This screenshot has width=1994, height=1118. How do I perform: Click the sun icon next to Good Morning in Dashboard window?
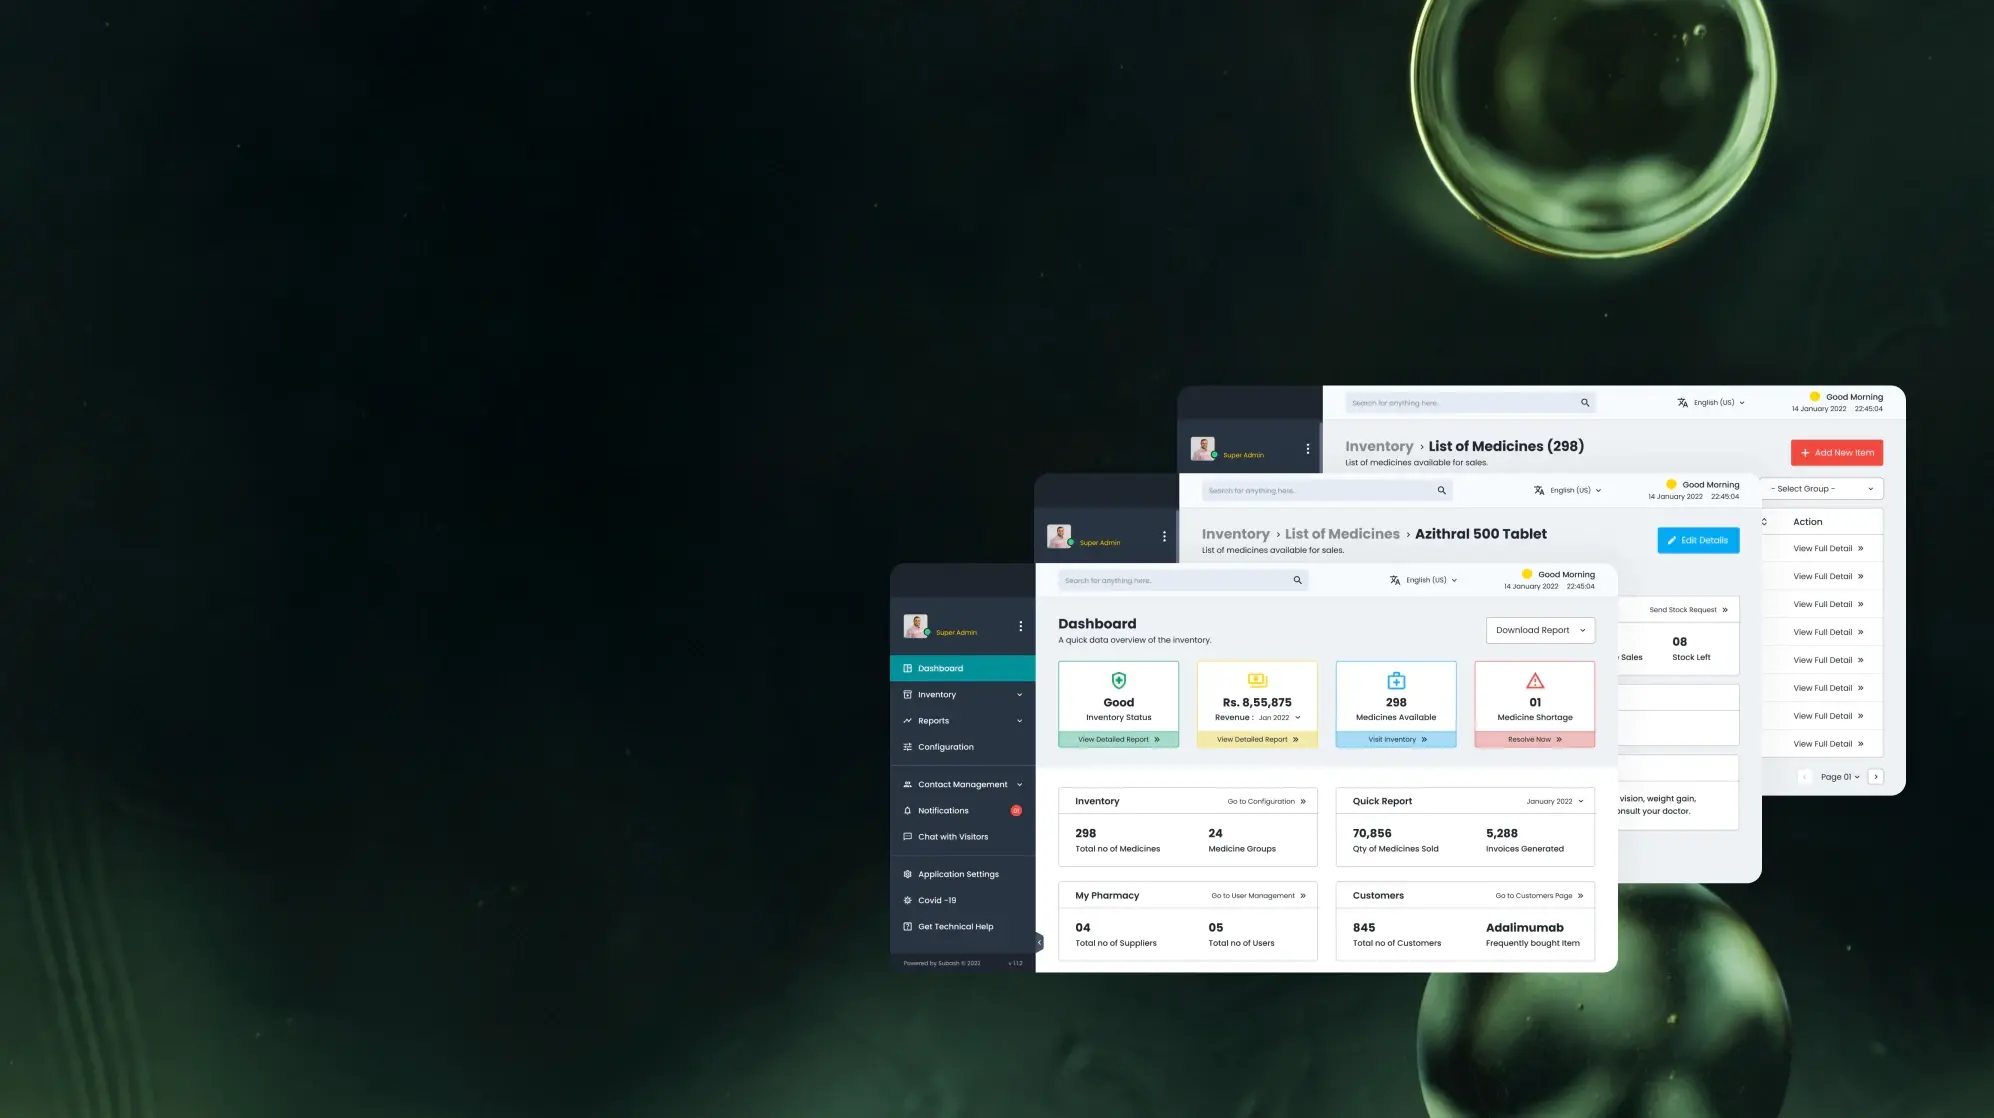pyautogui.click(x=1526, y=574)
